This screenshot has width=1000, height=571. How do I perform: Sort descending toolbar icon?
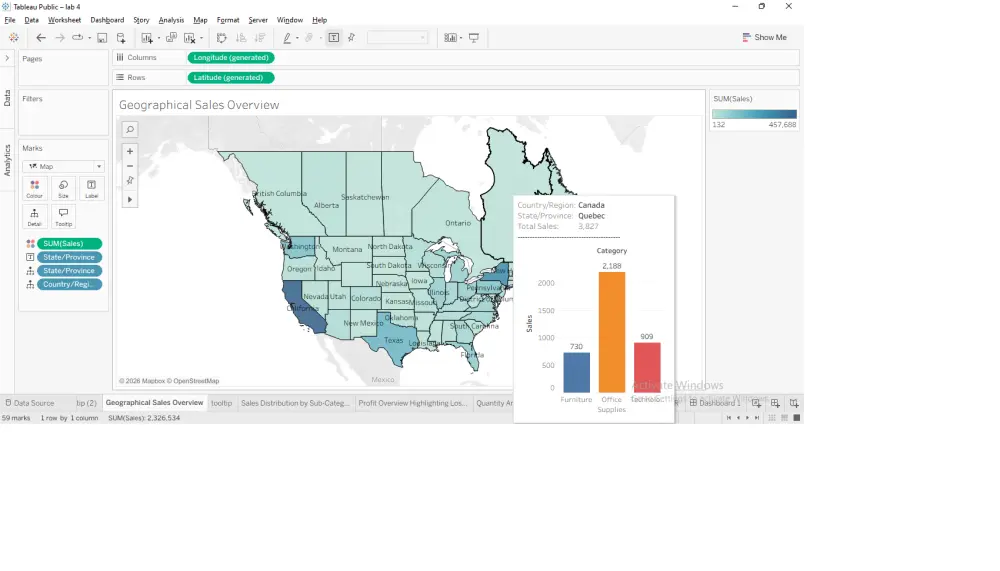pos(260,38)
